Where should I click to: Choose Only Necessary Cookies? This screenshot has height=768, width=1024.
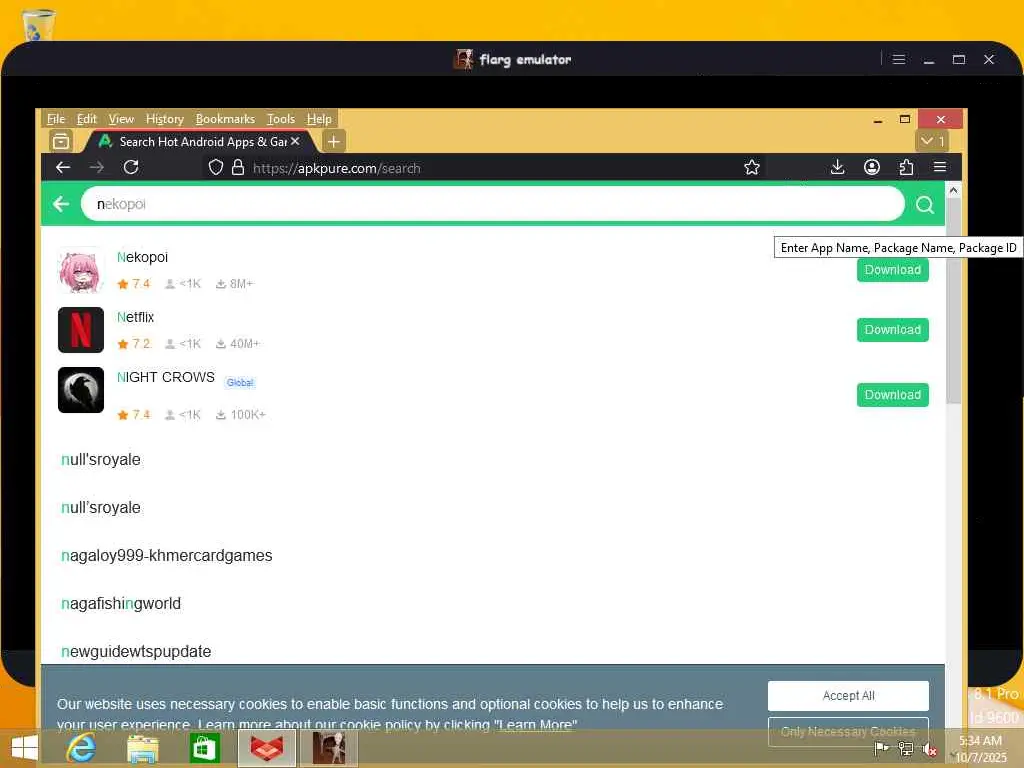click(x=848, y=731)
